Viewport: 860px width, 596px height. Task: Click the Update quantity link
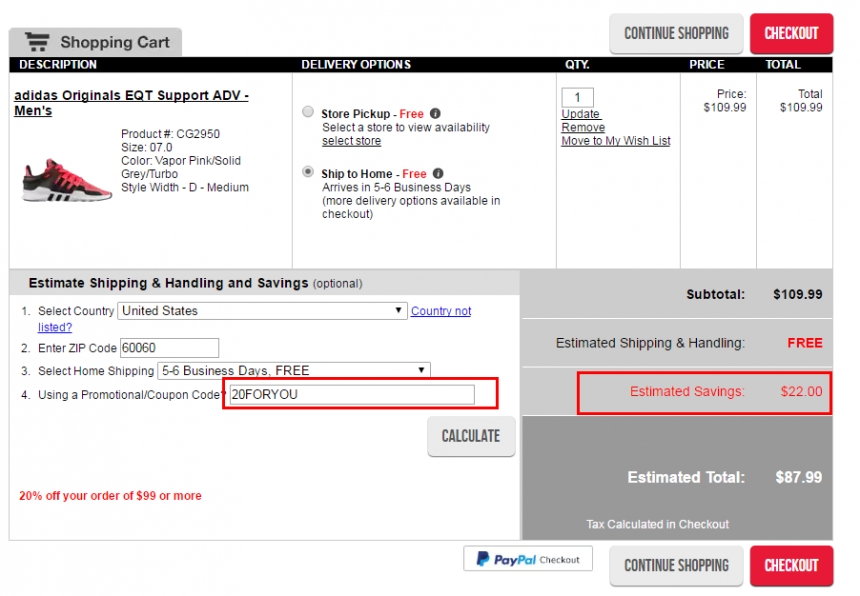(x=581, y=114)
